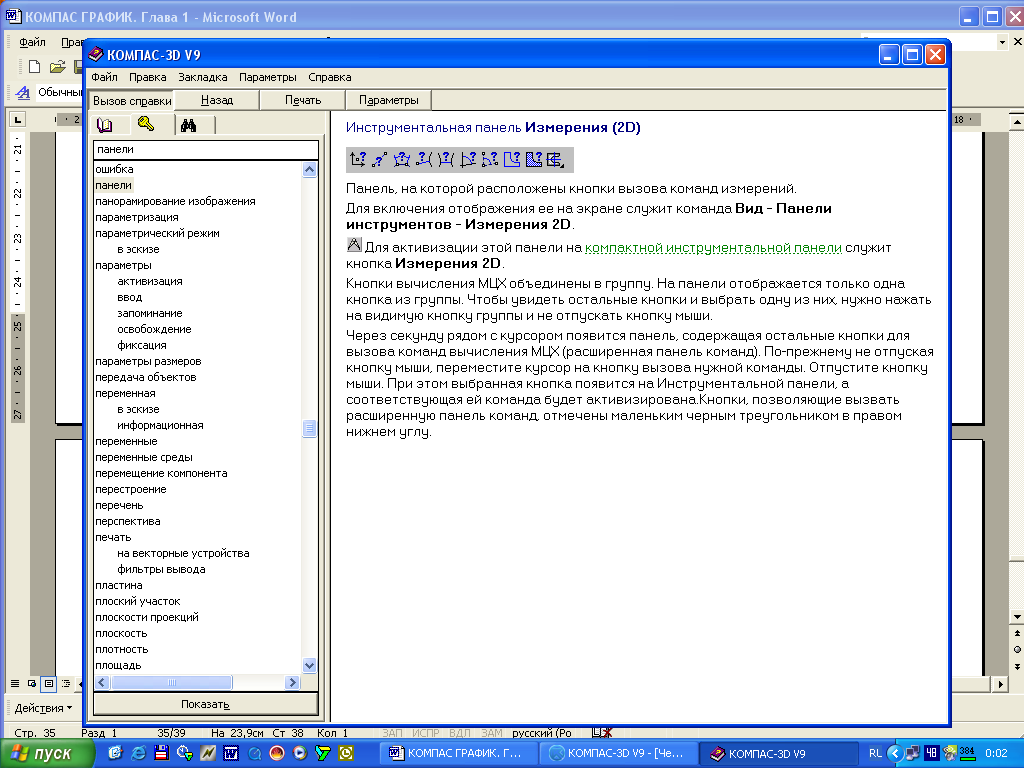Click the Вызов справки button

point(132,101)
